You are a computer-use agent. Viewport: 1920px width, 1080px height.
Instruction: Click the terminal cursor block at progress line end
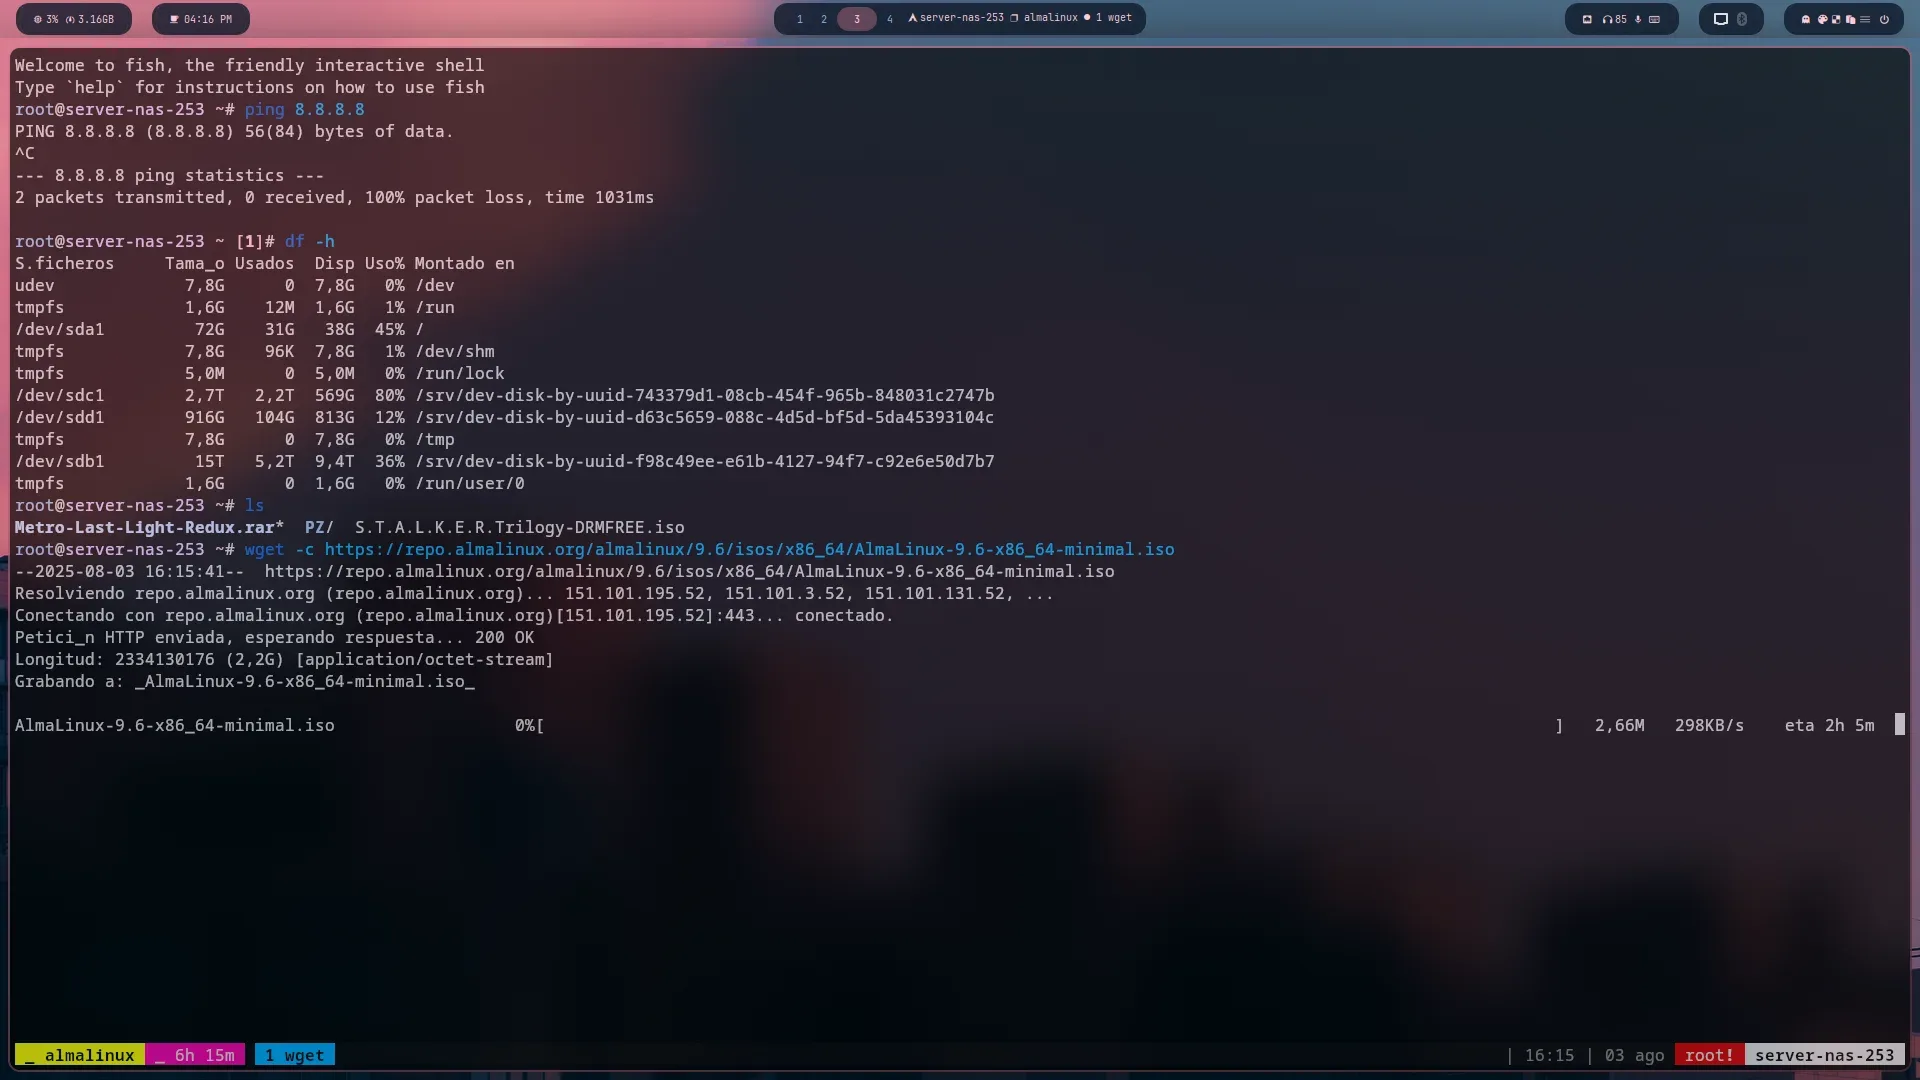tap(1900, 725)
